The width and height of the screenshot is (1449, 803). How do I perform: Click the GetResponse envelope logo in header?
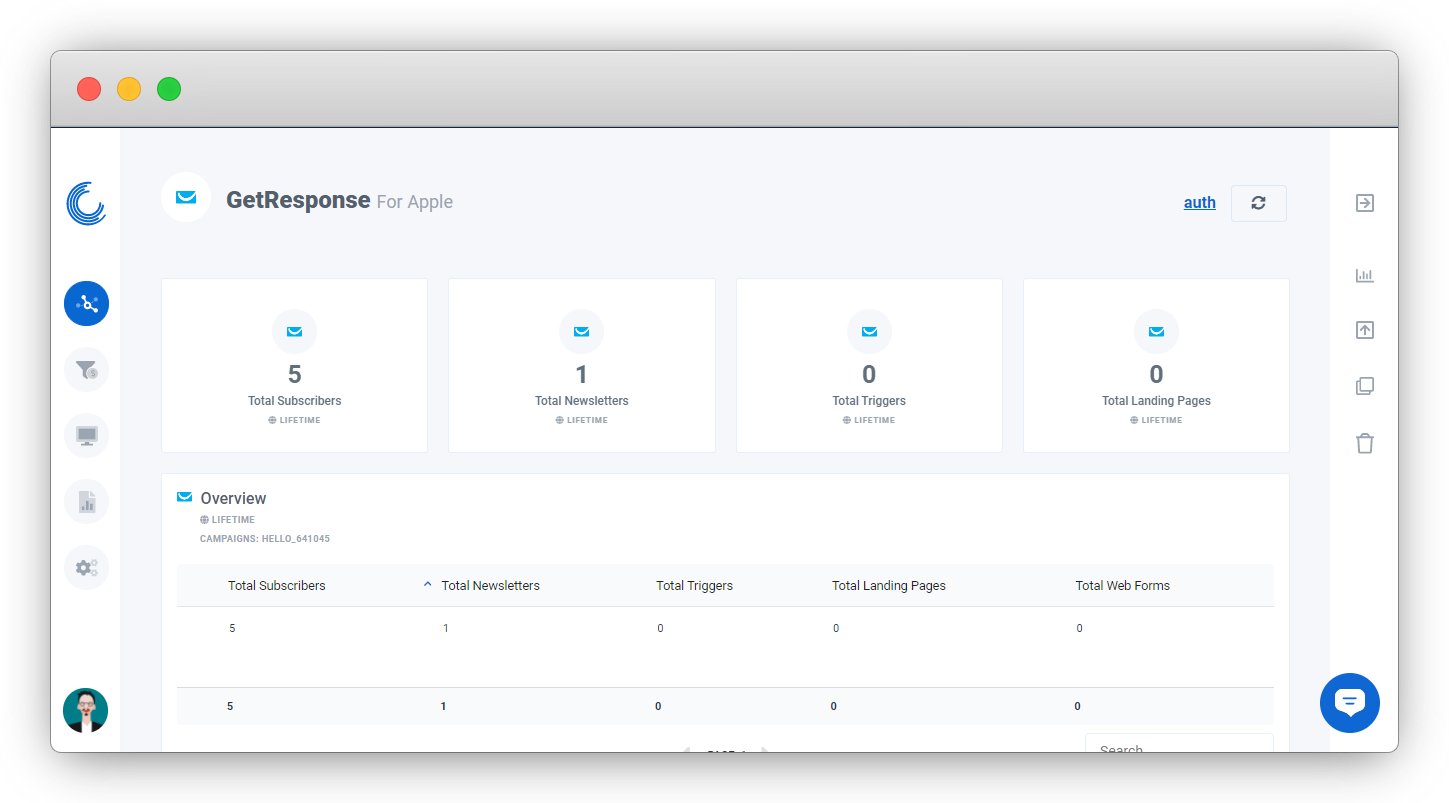coord(186,197)
